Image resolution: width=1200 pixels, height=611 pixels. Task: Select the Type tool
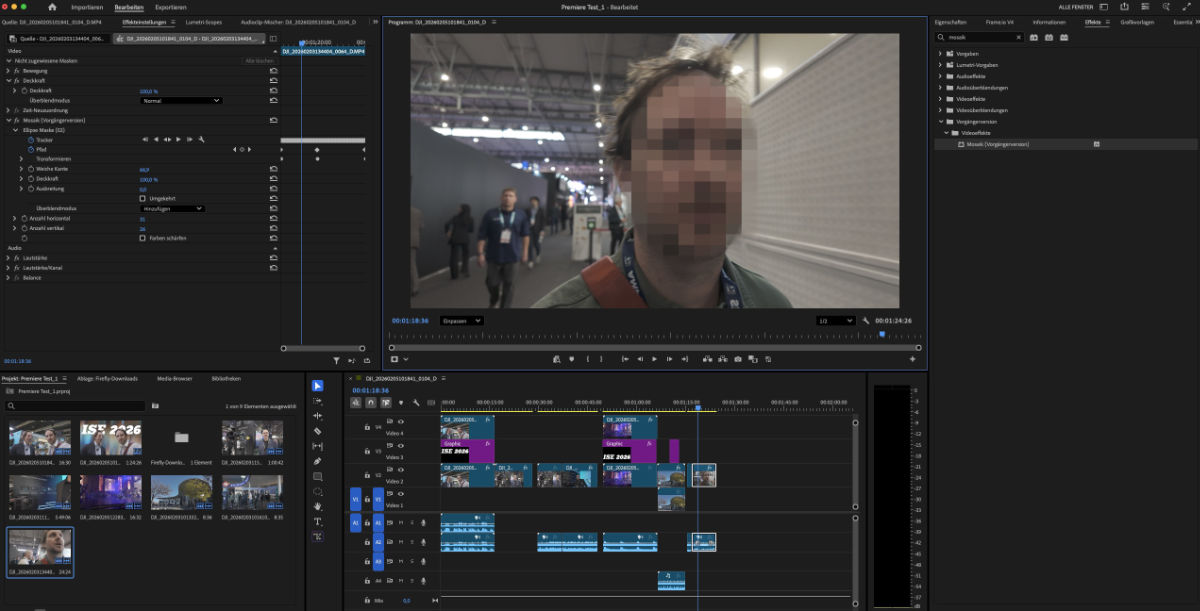[318, 522]
